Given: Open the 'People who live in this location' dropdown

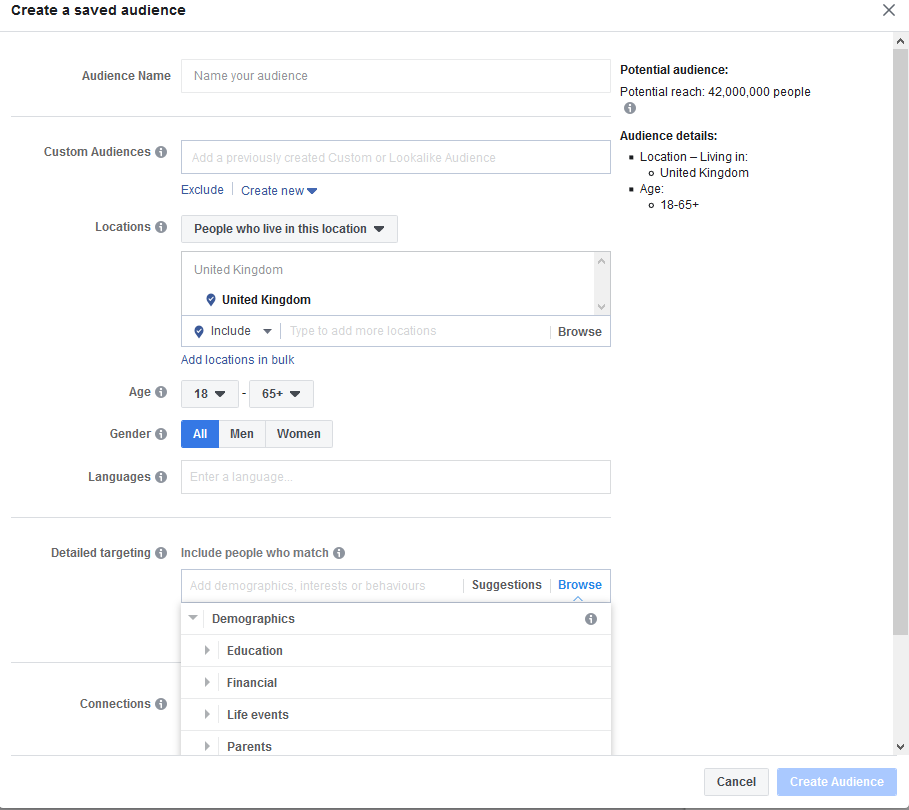Looking at the screenshot, I should click(x=288, y=228).
